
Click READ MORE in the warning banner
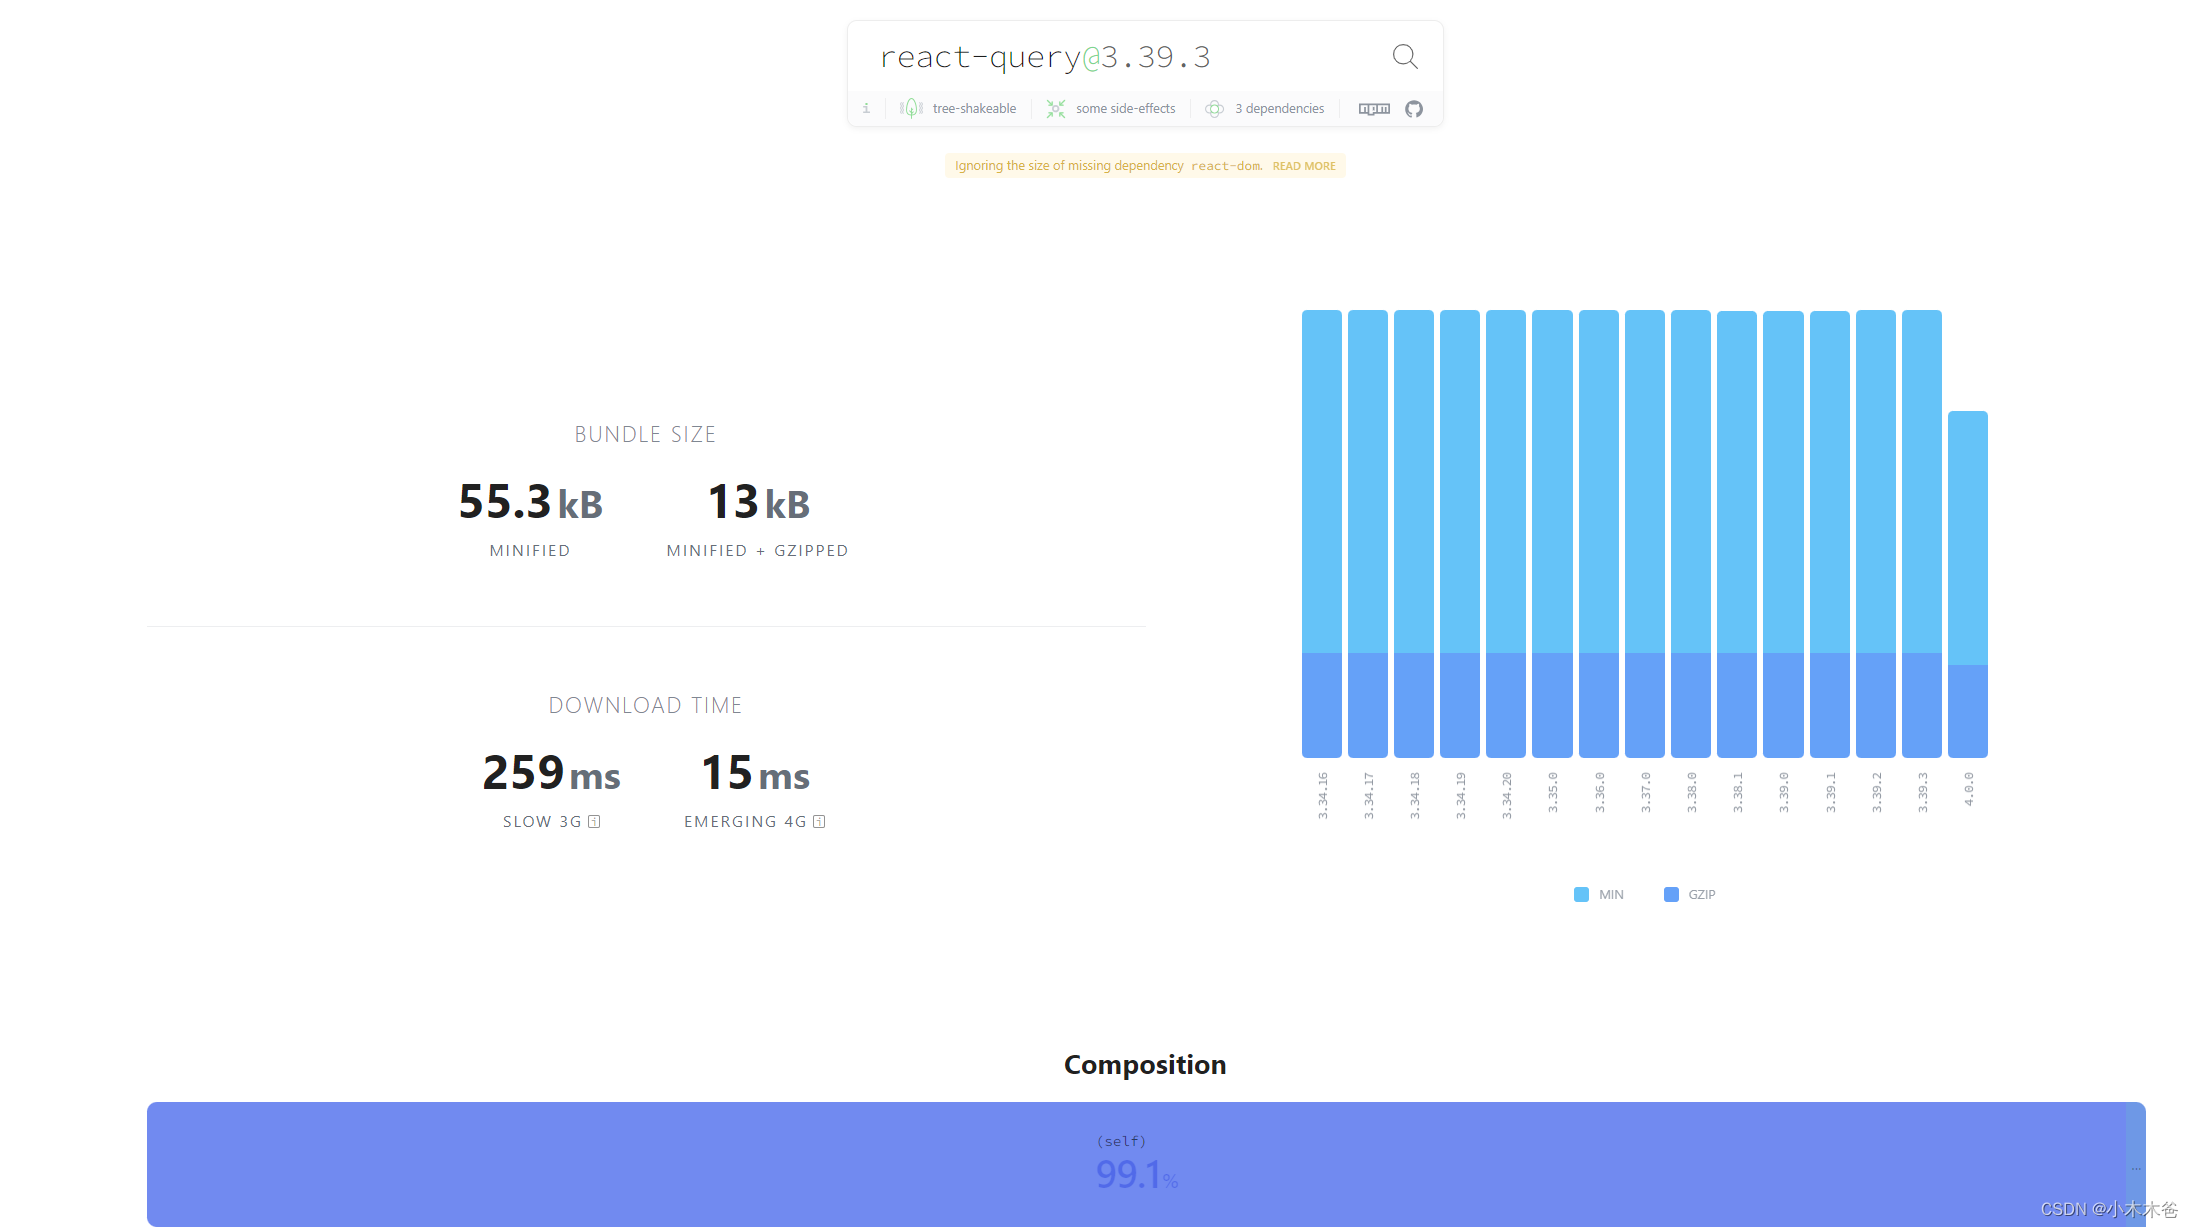1303,166
